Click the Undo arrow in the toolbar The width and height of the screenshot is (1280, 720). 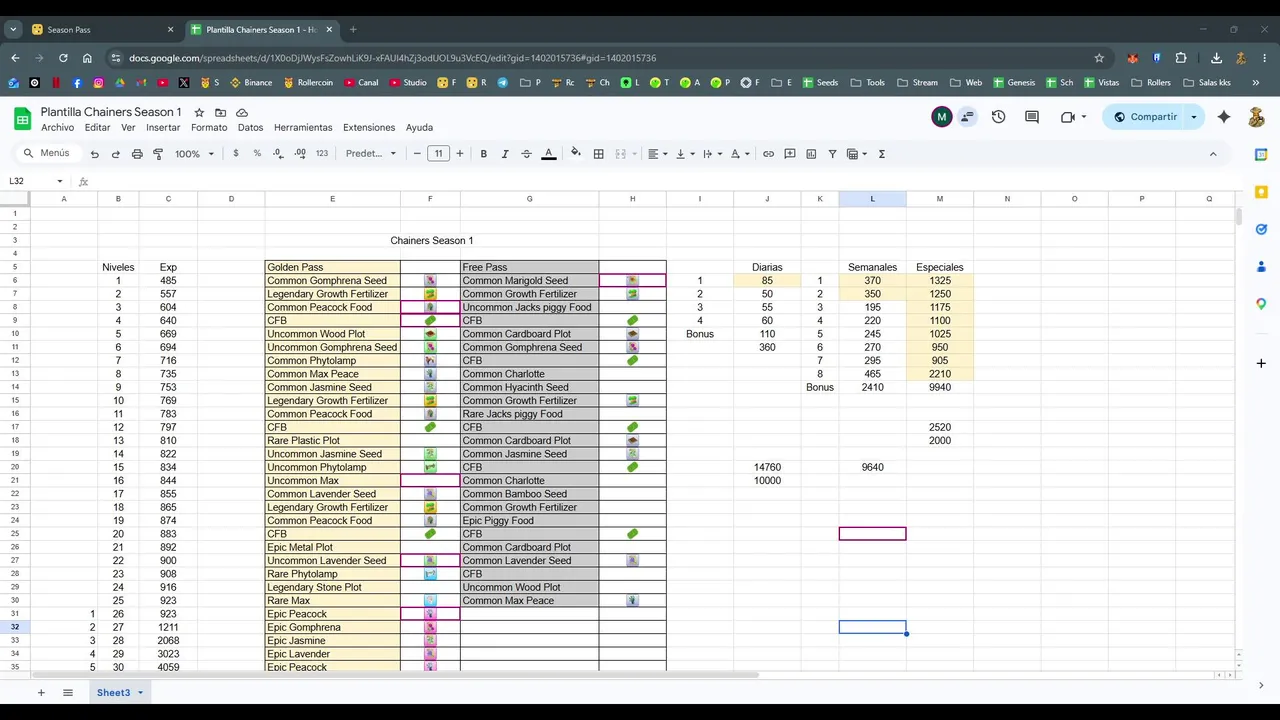pos(94,154)
